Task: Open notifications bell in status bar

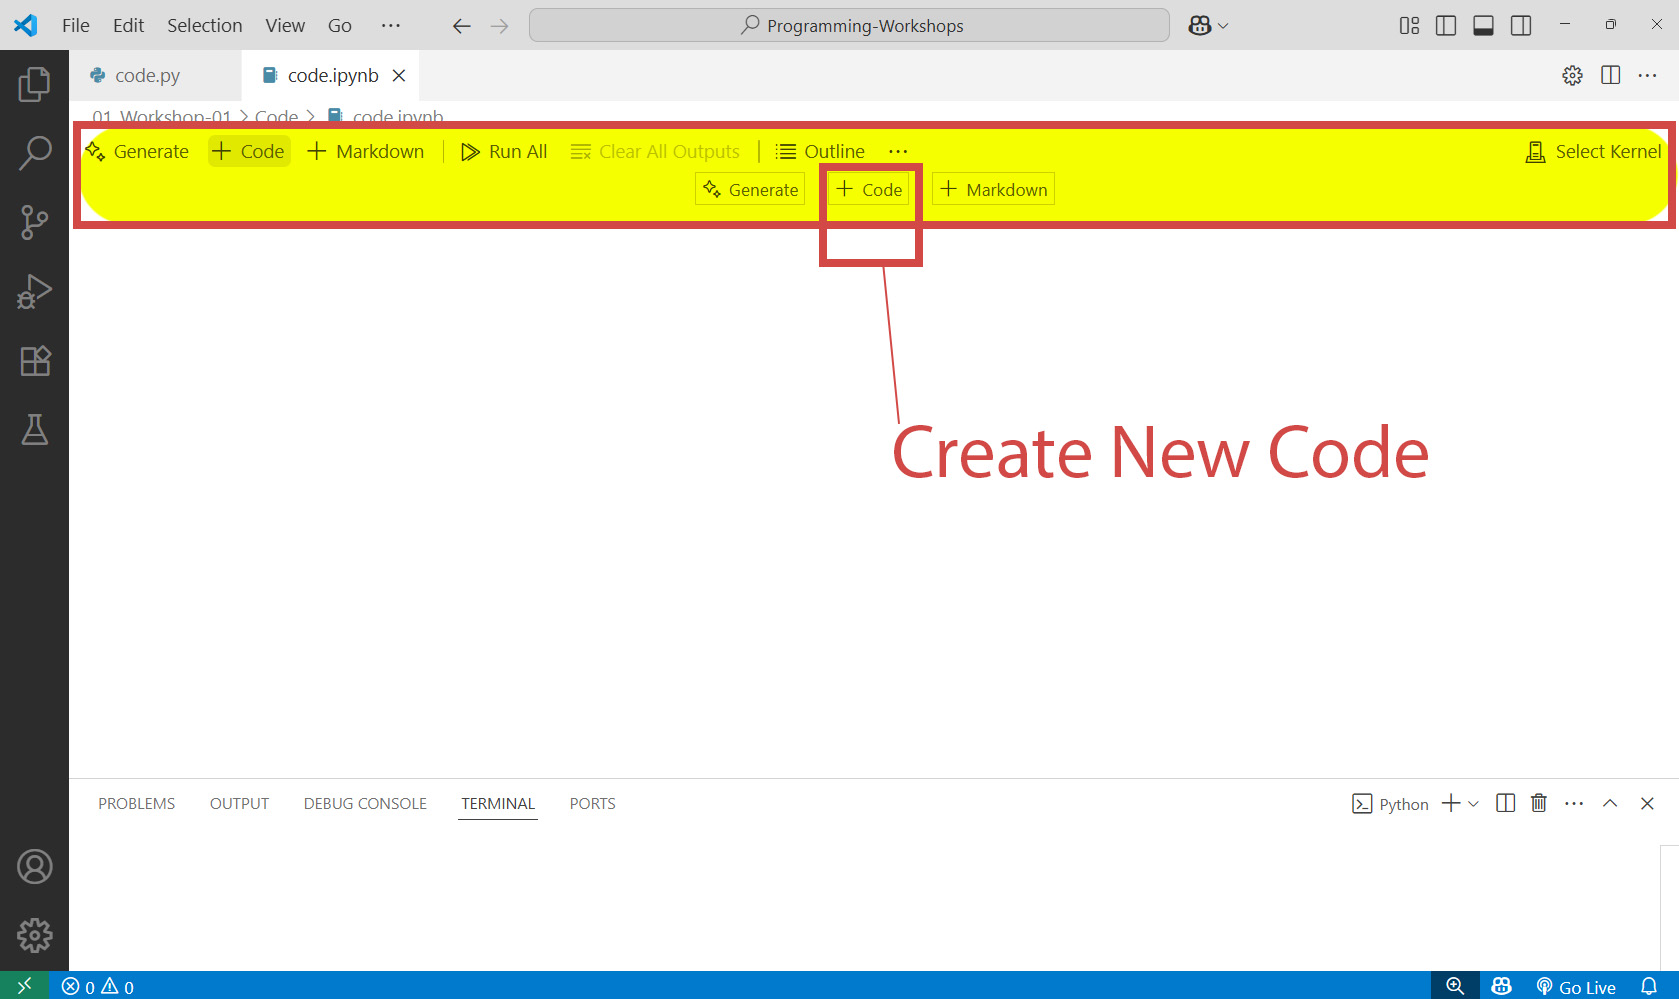Action: point(1649,986)
